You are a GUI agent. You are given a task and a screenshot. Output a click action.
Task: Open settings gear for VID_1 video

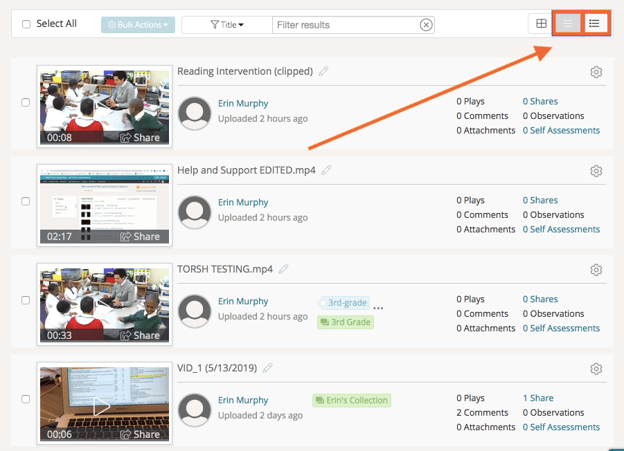(x=596, y=369)
